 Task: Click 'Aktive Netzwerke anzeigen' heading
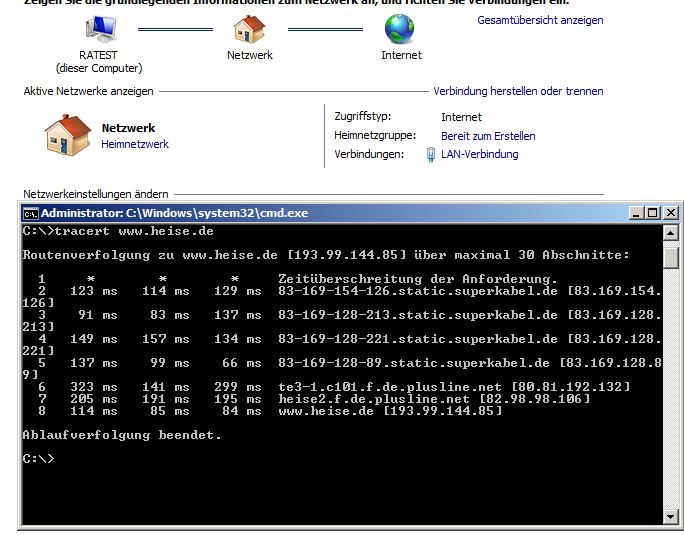pyautogui.click(x=89, y=91)
